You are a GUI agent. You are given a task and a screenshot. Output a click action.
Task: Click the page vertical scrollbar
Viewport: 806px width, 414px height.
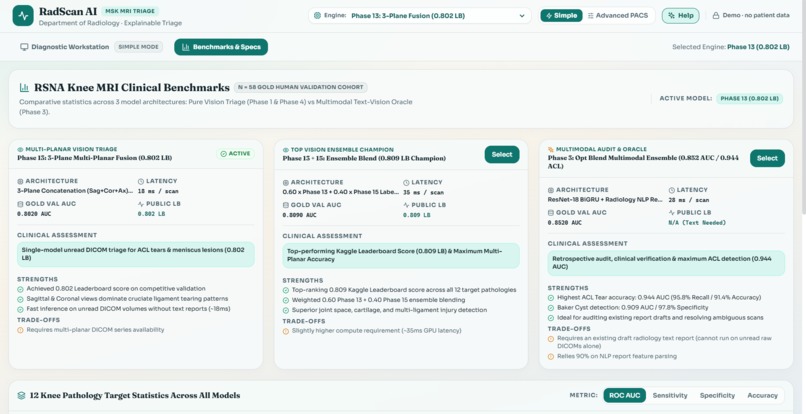(803, 108)
